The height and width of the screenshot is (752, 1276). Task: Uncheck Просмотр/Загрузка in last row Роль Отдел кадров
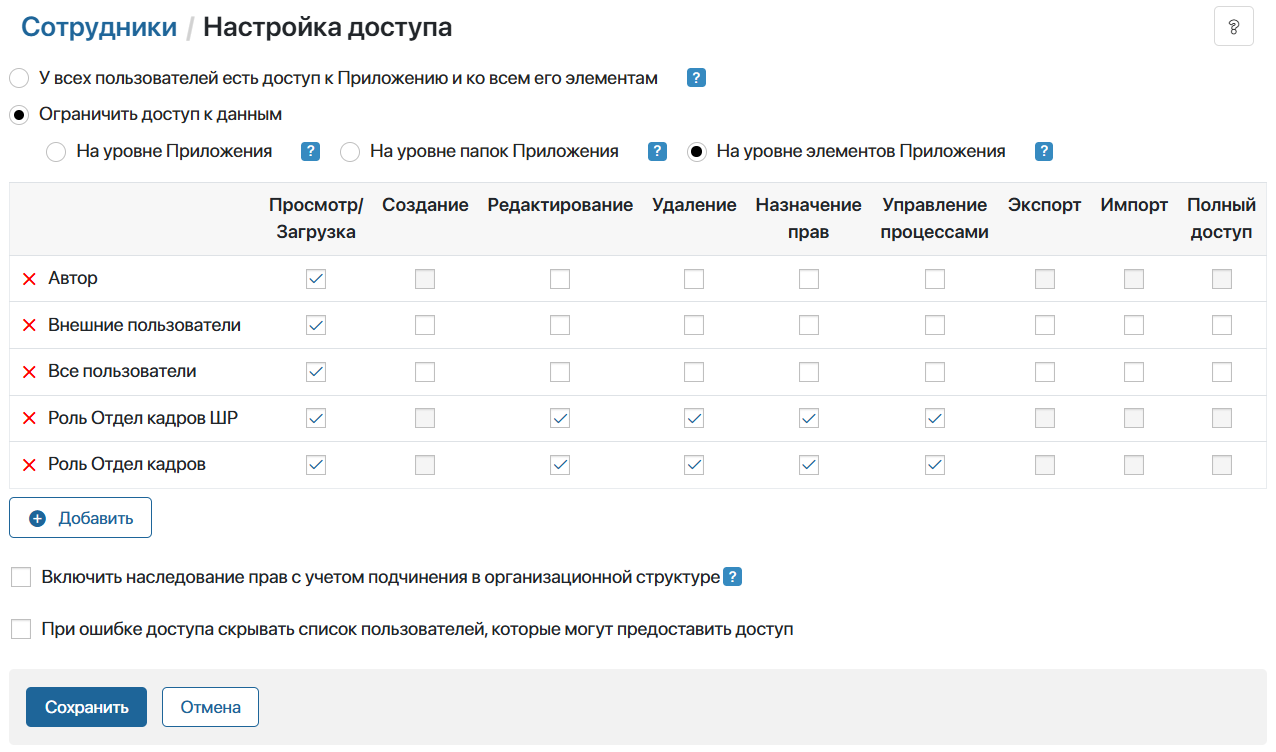[x=316, y=465]
